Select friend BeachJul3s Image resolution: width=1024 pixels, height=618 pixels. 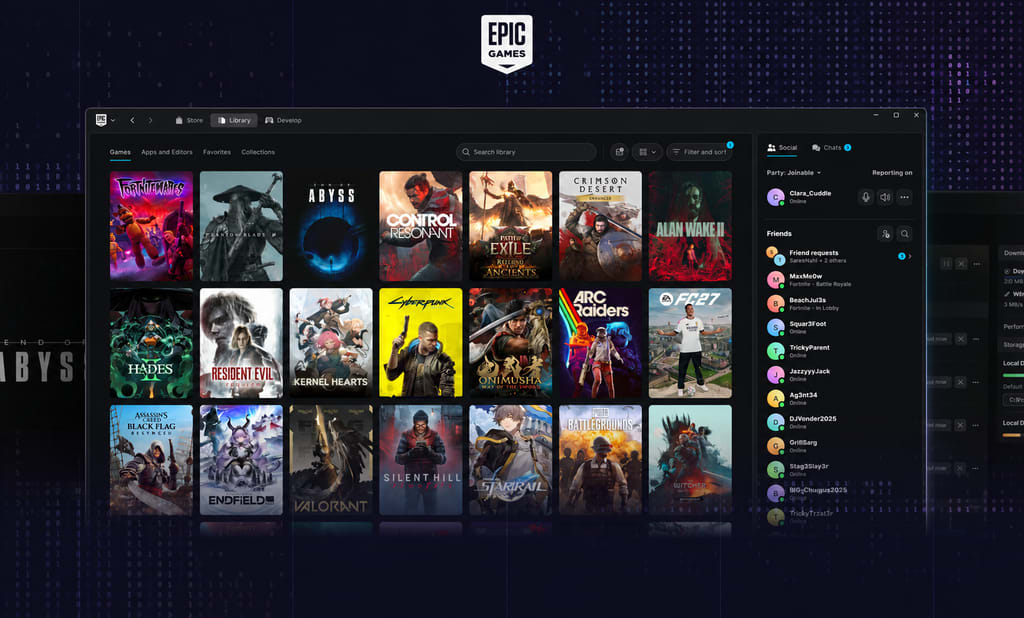[839, 304]
